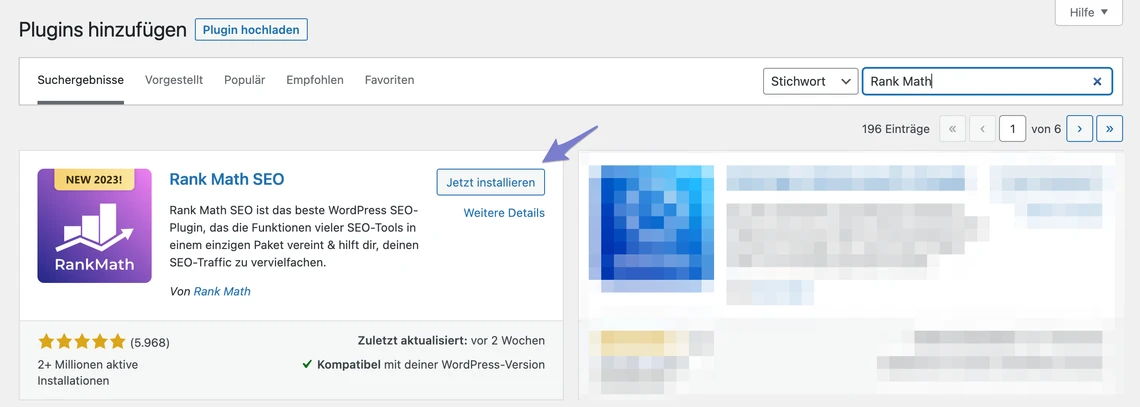Select the current page number box
This screenshot has width=1140, height=407.
point(1012,129)
